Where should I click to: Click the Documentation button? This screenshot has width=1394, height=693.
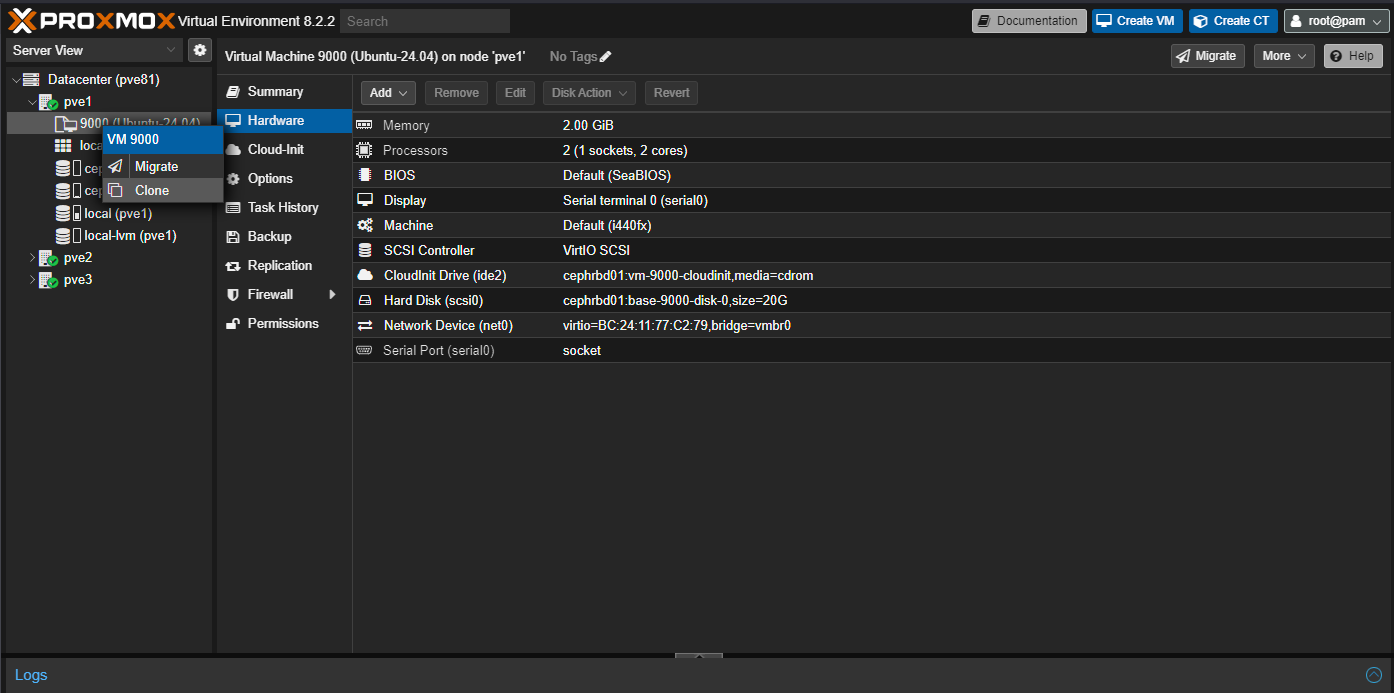pyautogui.click(x=1029, y=21)
